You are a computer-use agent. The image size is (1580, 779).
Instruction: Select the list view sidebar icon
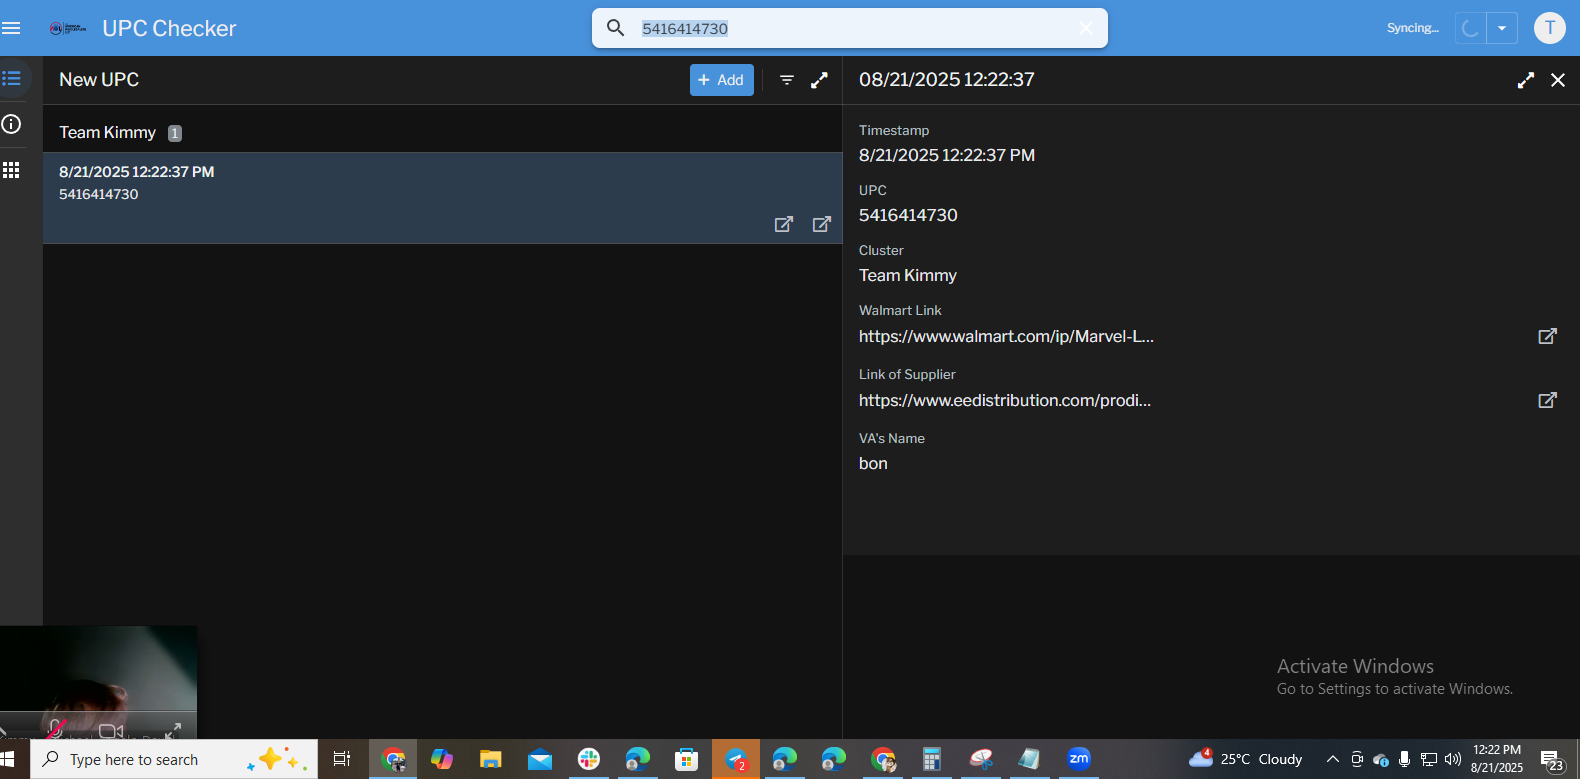(12, 78)
